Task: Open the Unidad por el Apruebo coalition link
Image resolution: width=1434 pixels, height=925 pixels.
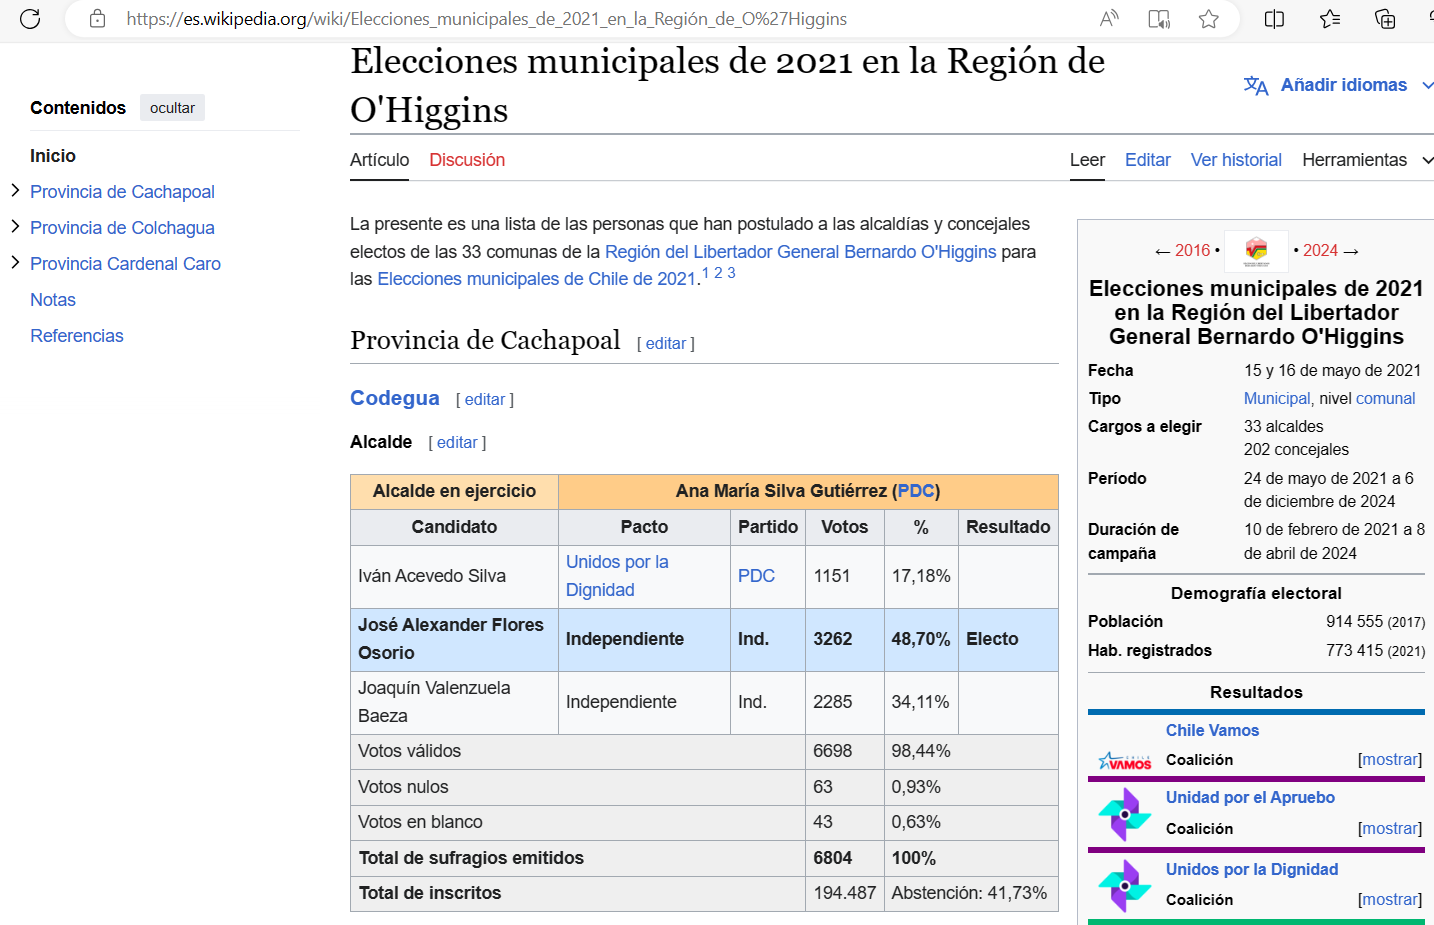Action: pos(1250,798)
